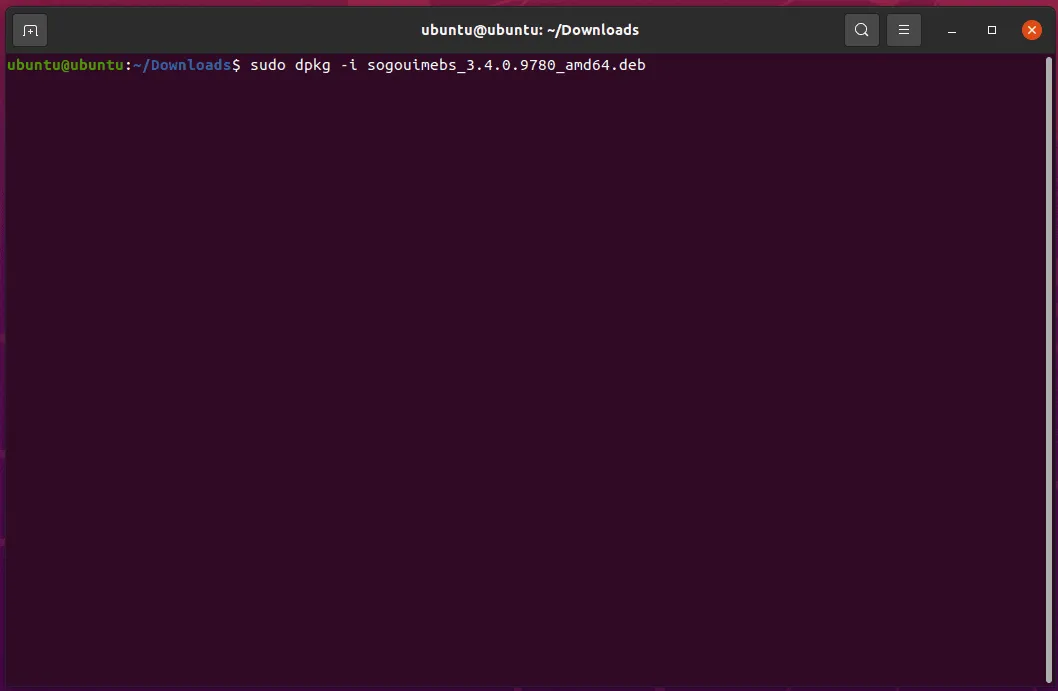The width and height of the screenshot is (1058, 691).
Task: Click the window title 'ubuntu@ubuntu: ~/Downloads'
Action: pyautogui.click(x=530, y=30)
